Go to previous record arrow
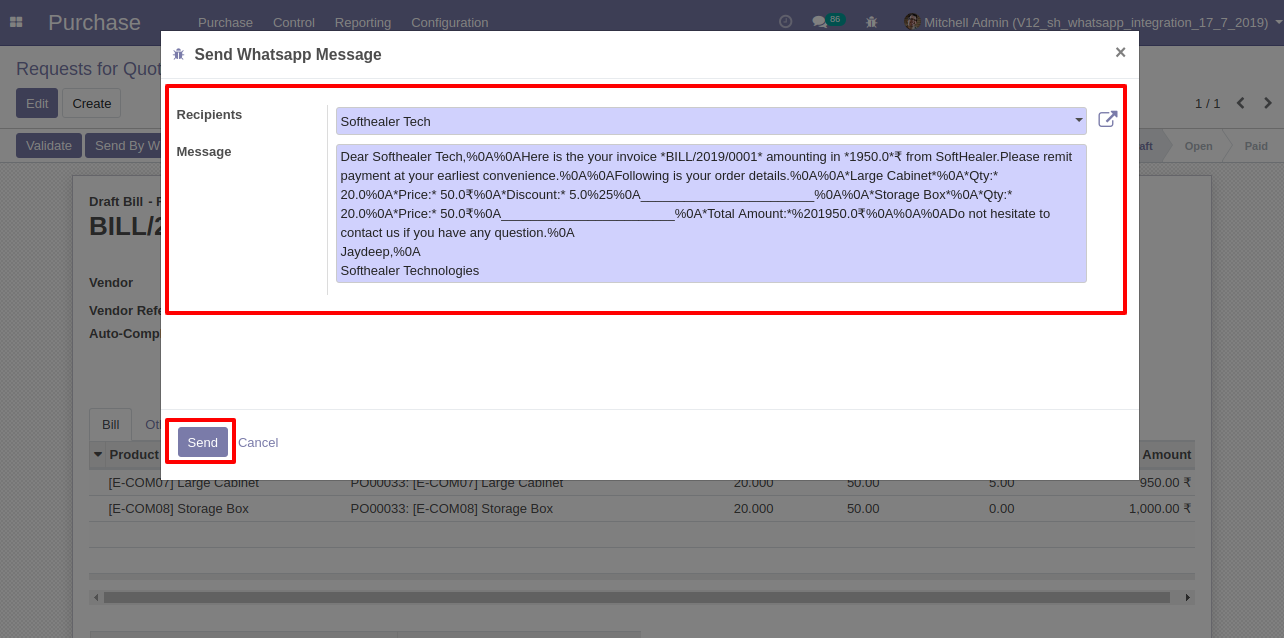The height and width of the screenshot is (638, 1284). 1241,103
